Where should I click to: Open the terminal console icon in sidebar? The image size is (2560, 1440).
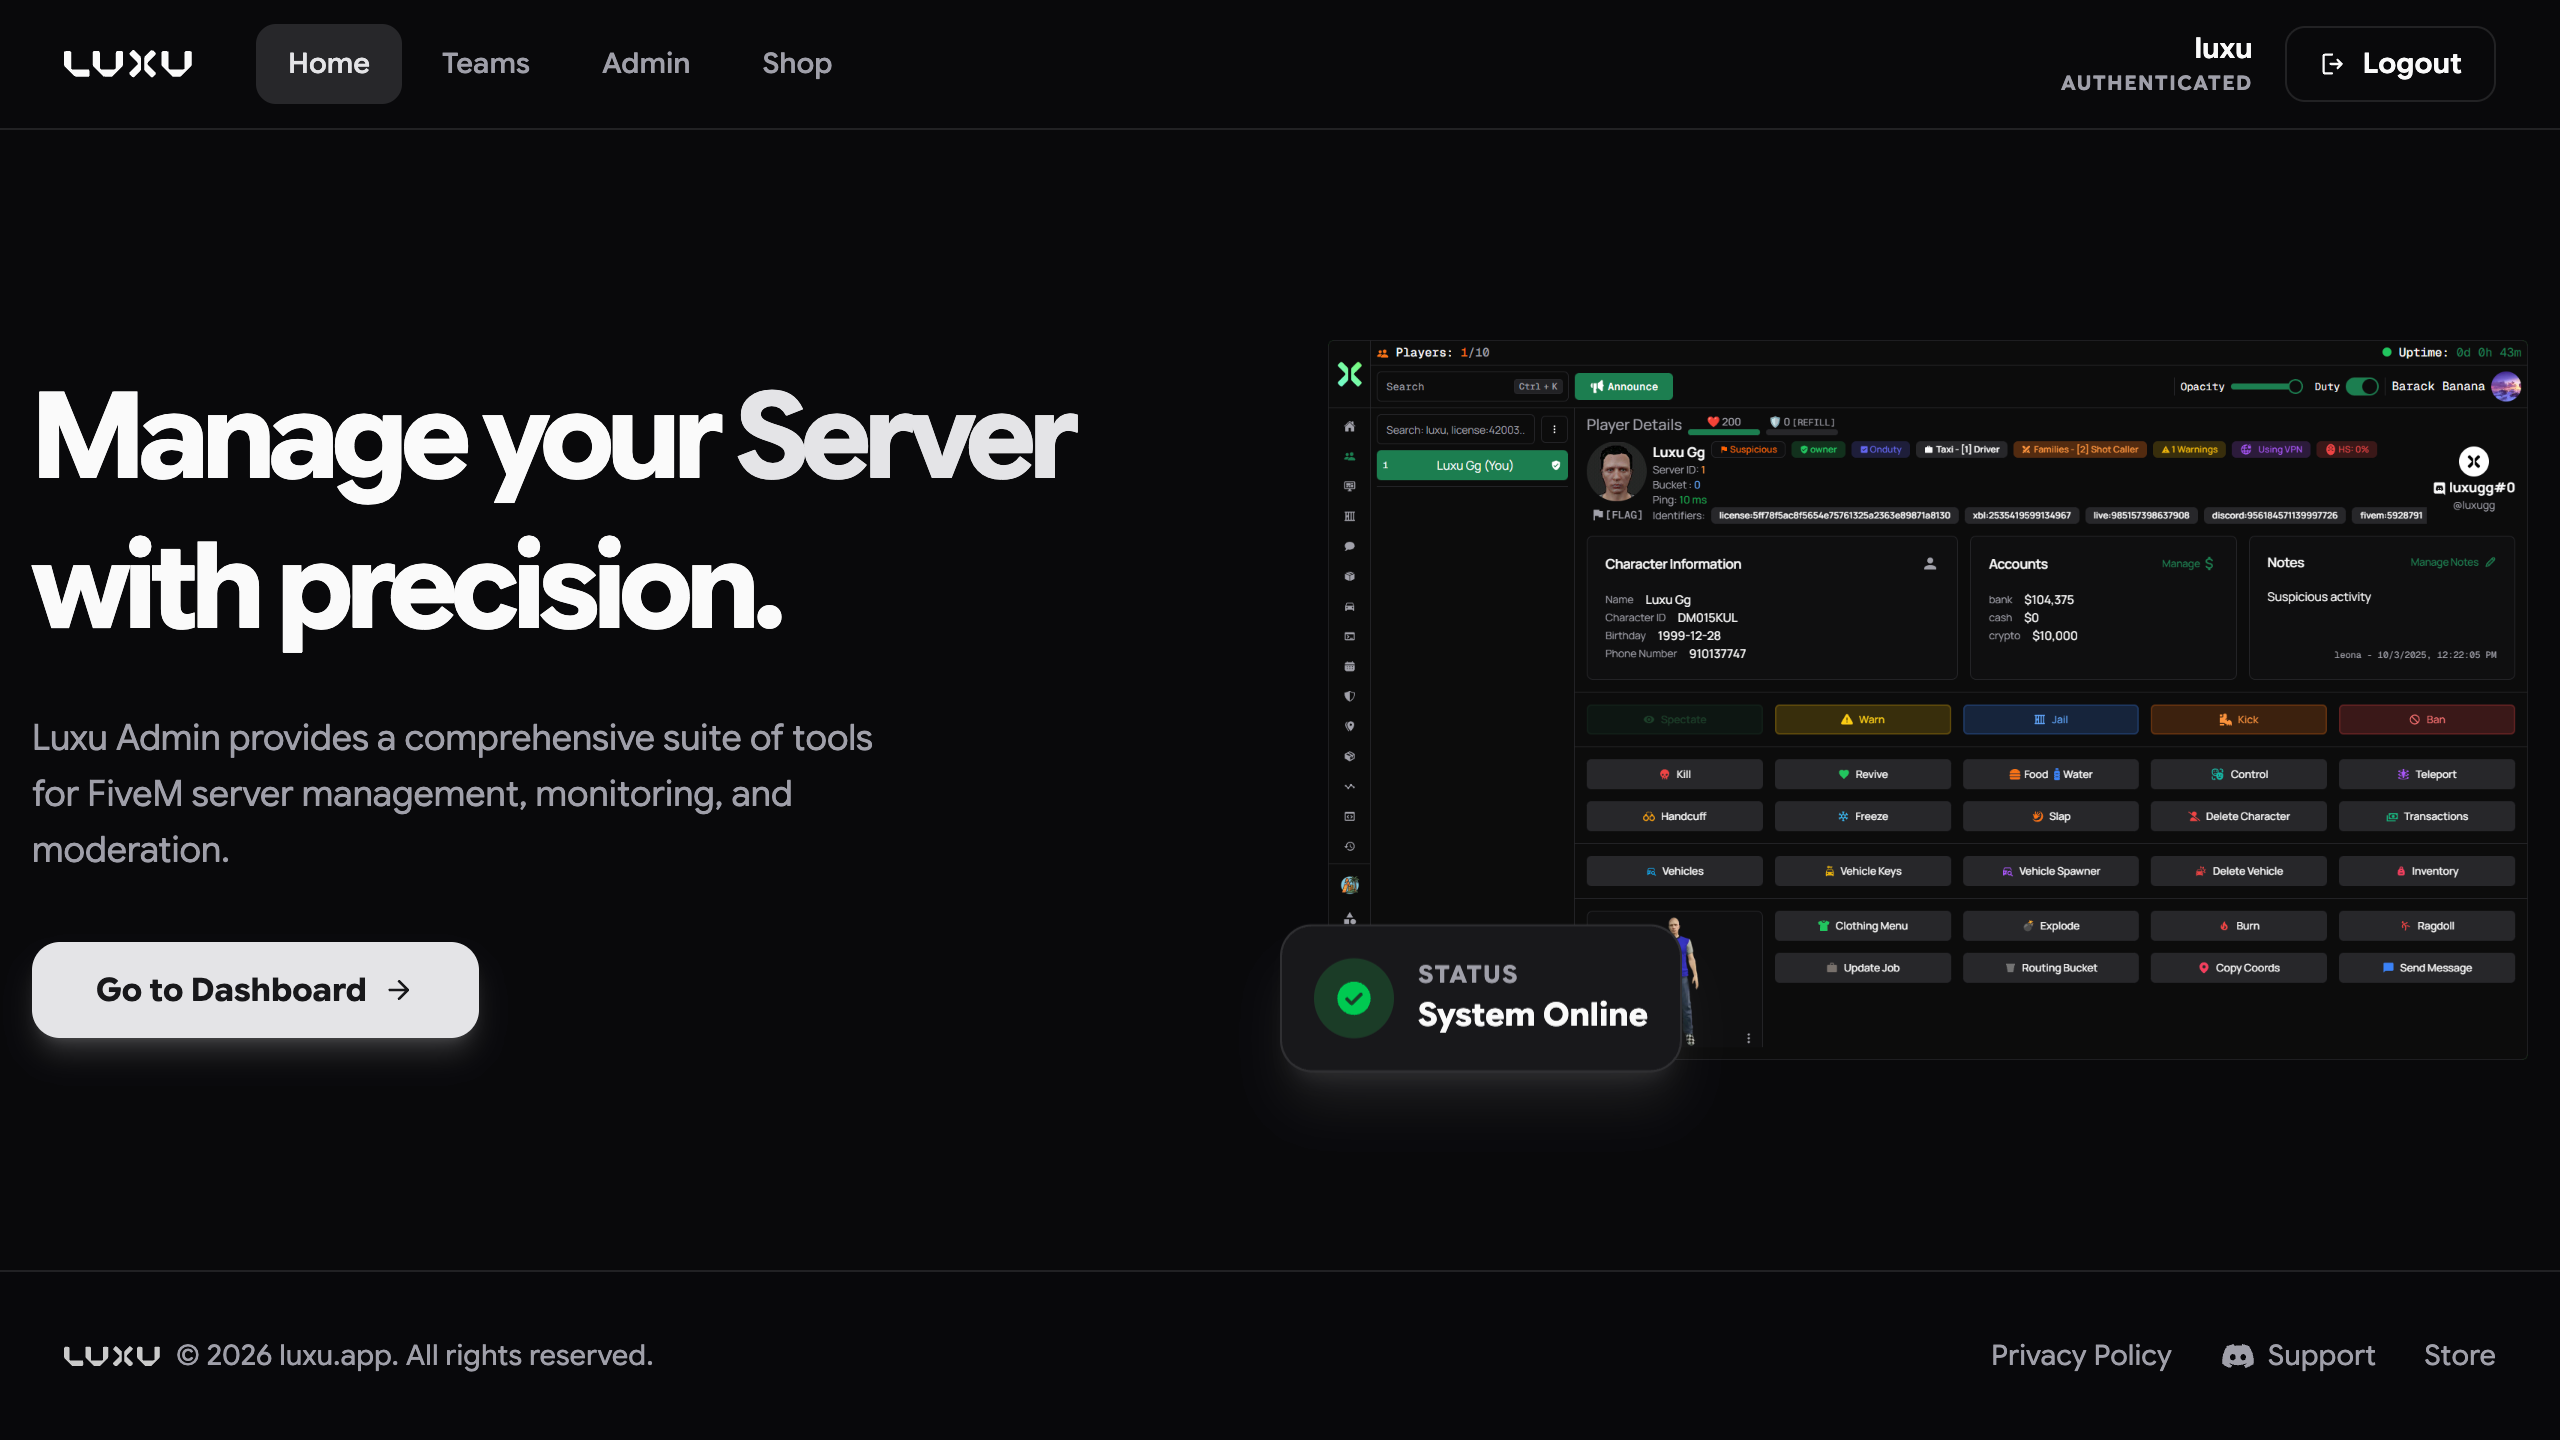click(1349, 637)
